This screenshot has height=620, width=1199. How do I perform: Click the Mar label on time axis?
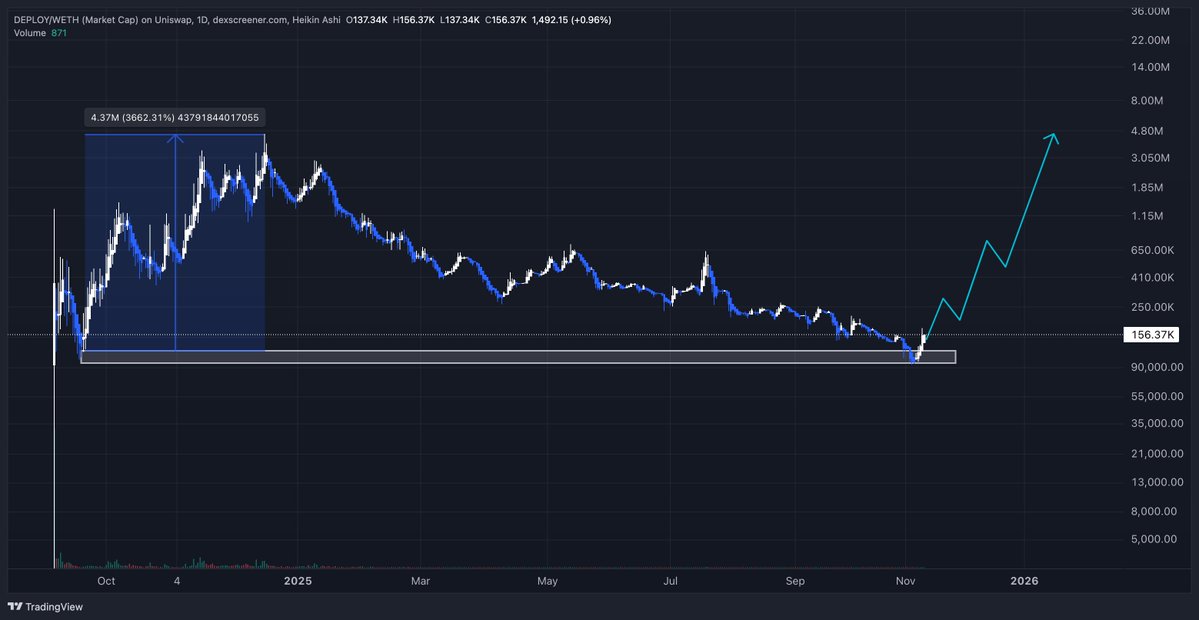pyautogui.click(x=421, y=582)
